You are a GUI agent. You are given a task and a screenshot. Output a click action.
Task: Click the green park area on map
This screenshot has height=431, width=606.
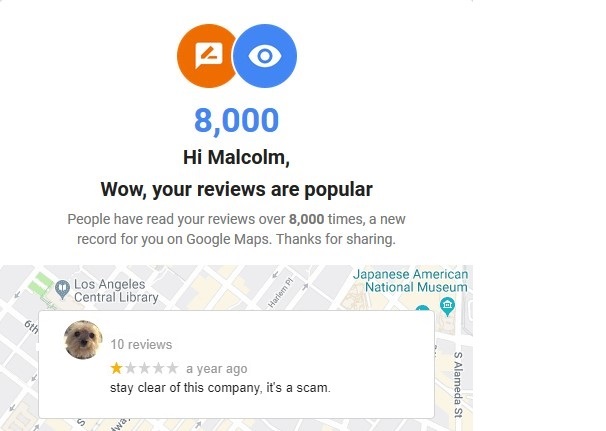click(x=40, y=285)
